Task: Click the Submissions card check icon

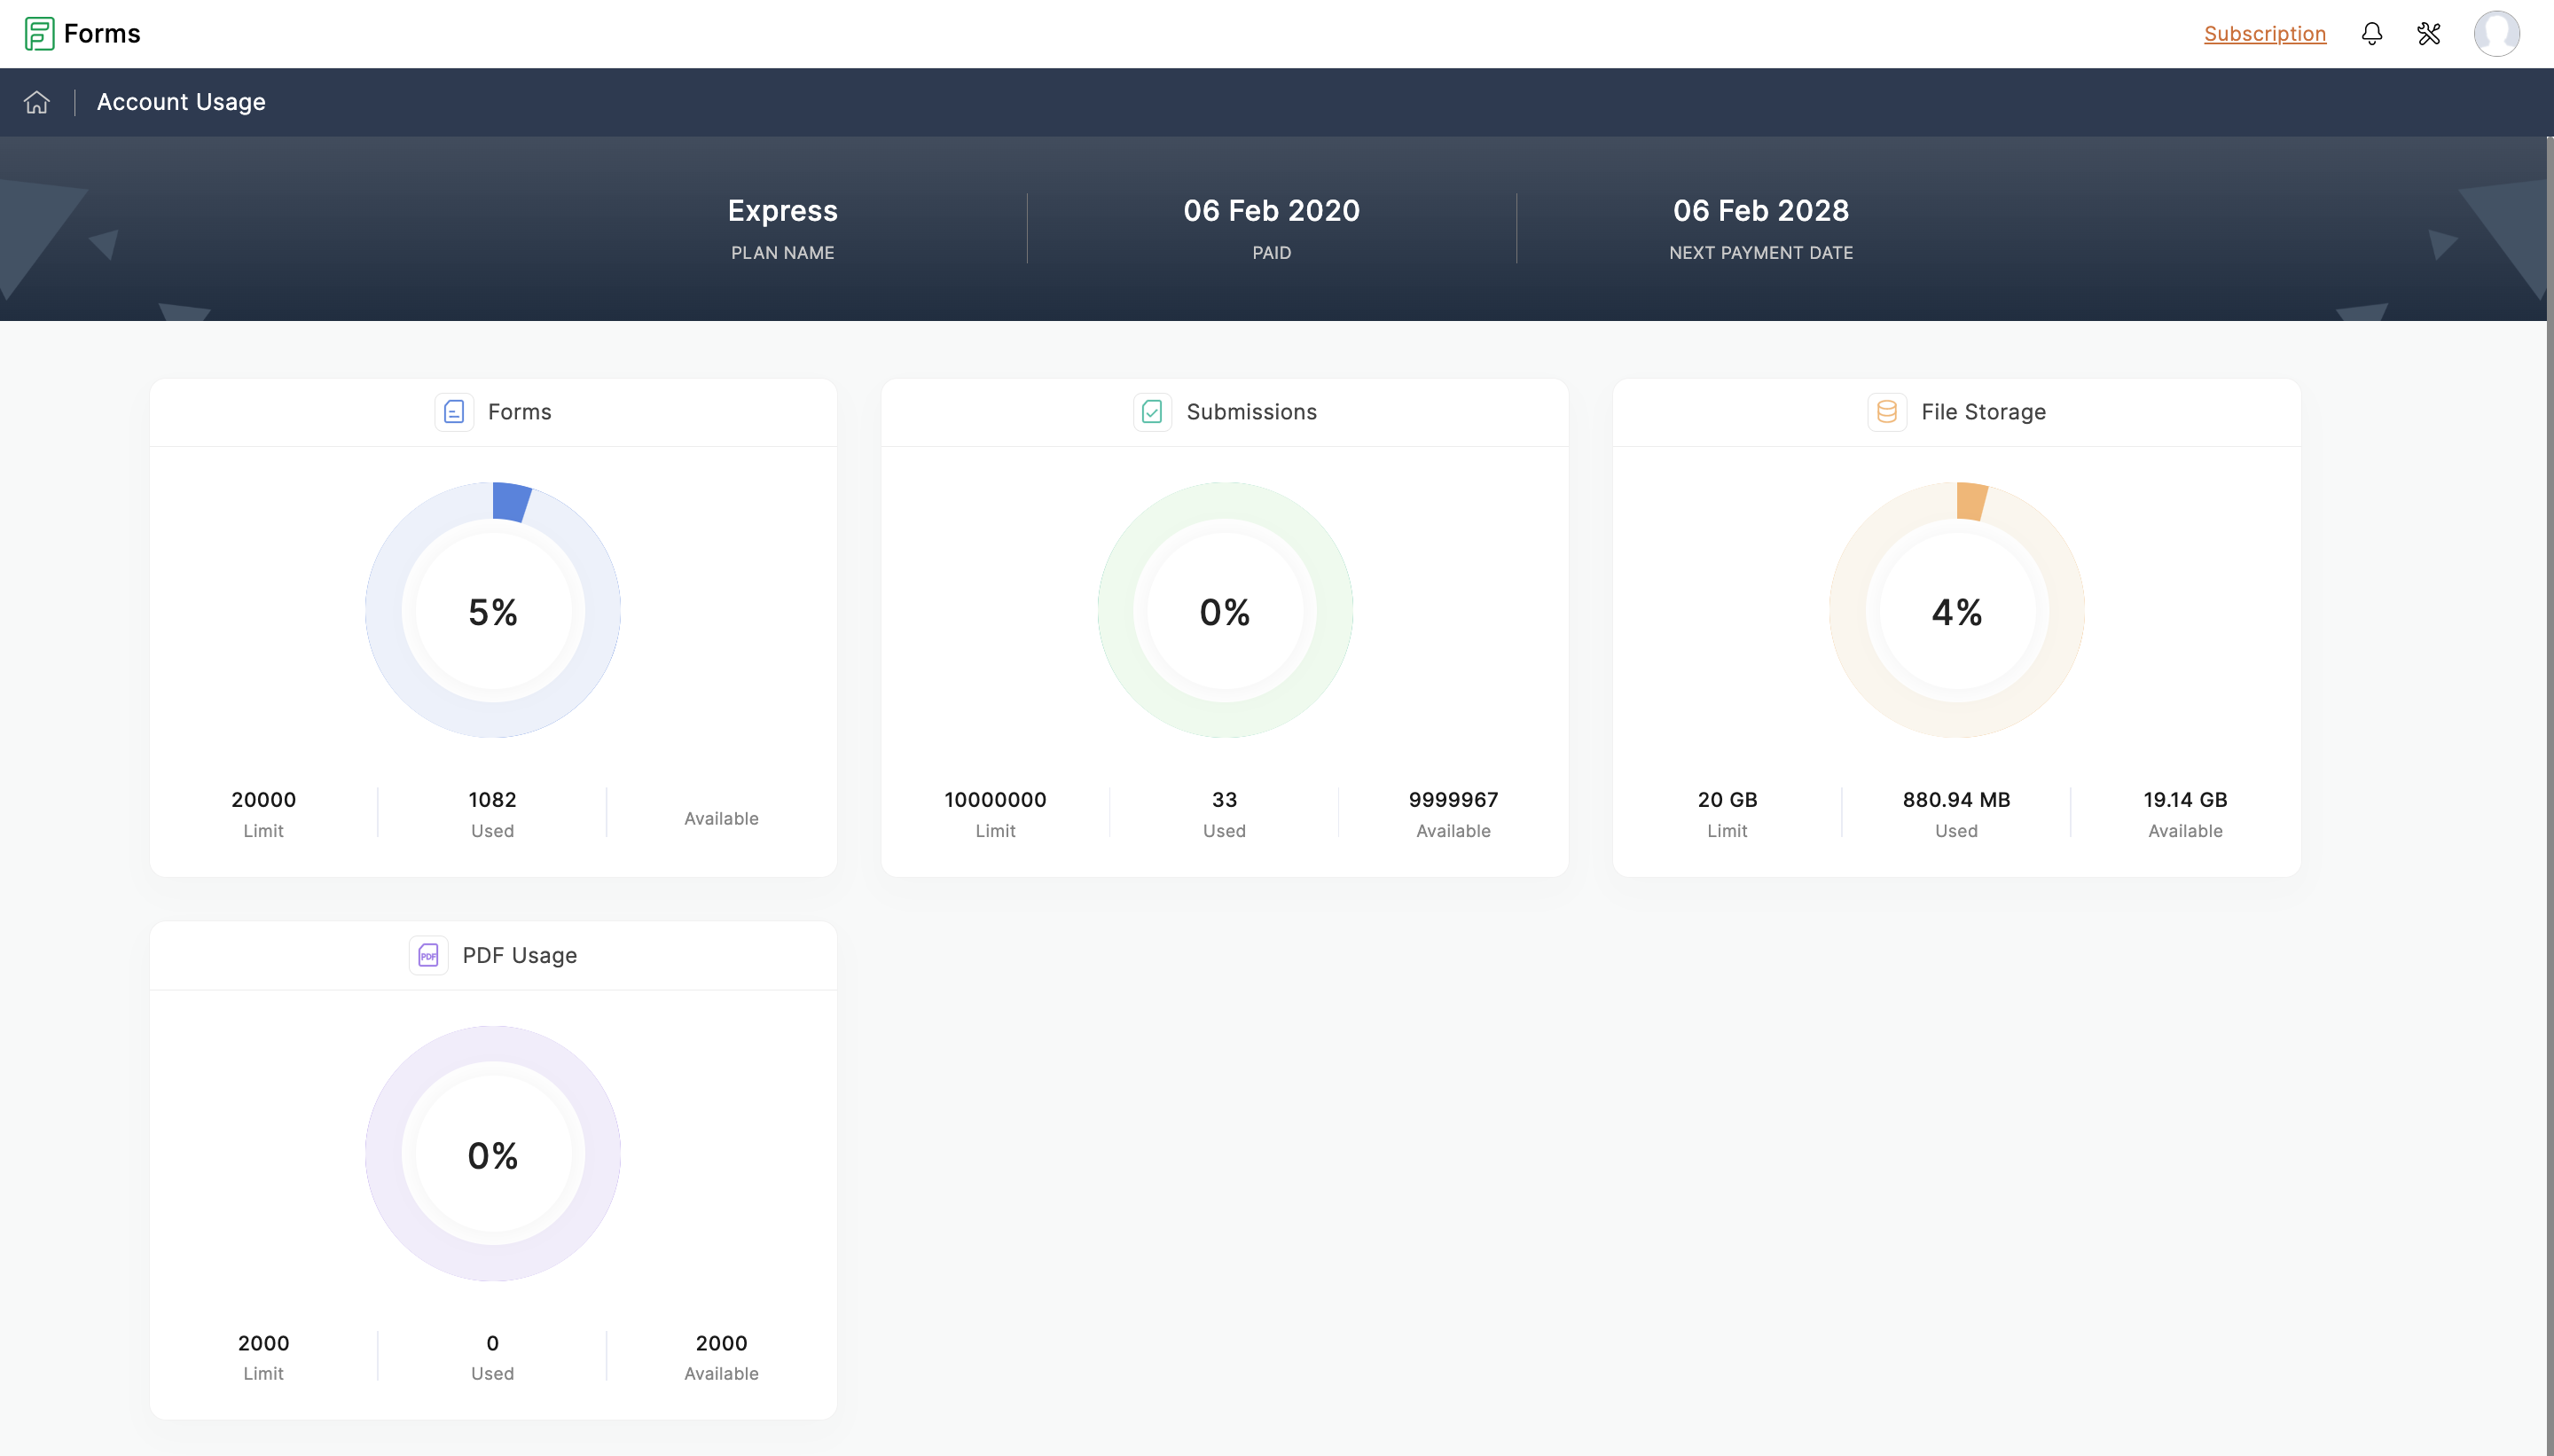Action: (x=1152, y=412)
